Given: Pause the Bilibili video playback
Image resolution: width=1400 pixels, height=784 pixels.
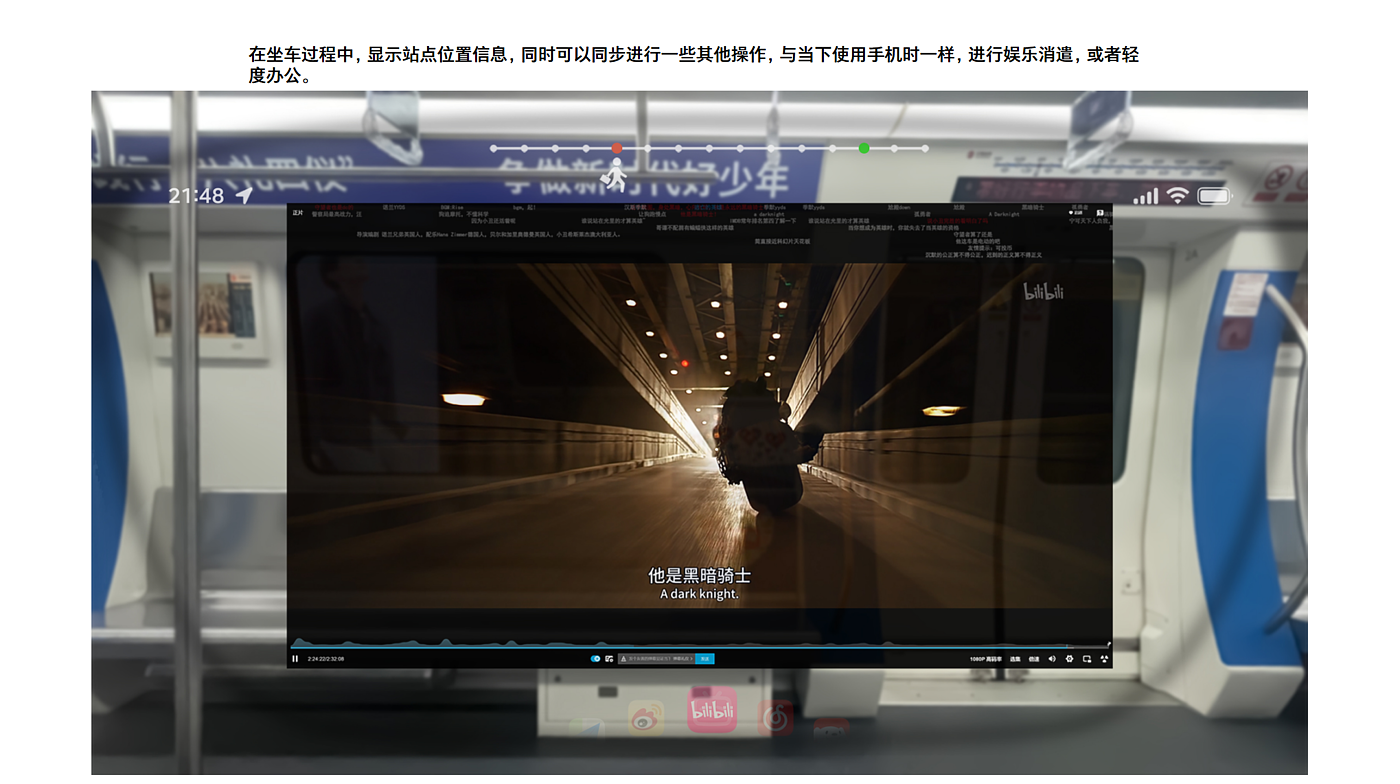Looking at the screenshot, I should click(x=295, y=659).
